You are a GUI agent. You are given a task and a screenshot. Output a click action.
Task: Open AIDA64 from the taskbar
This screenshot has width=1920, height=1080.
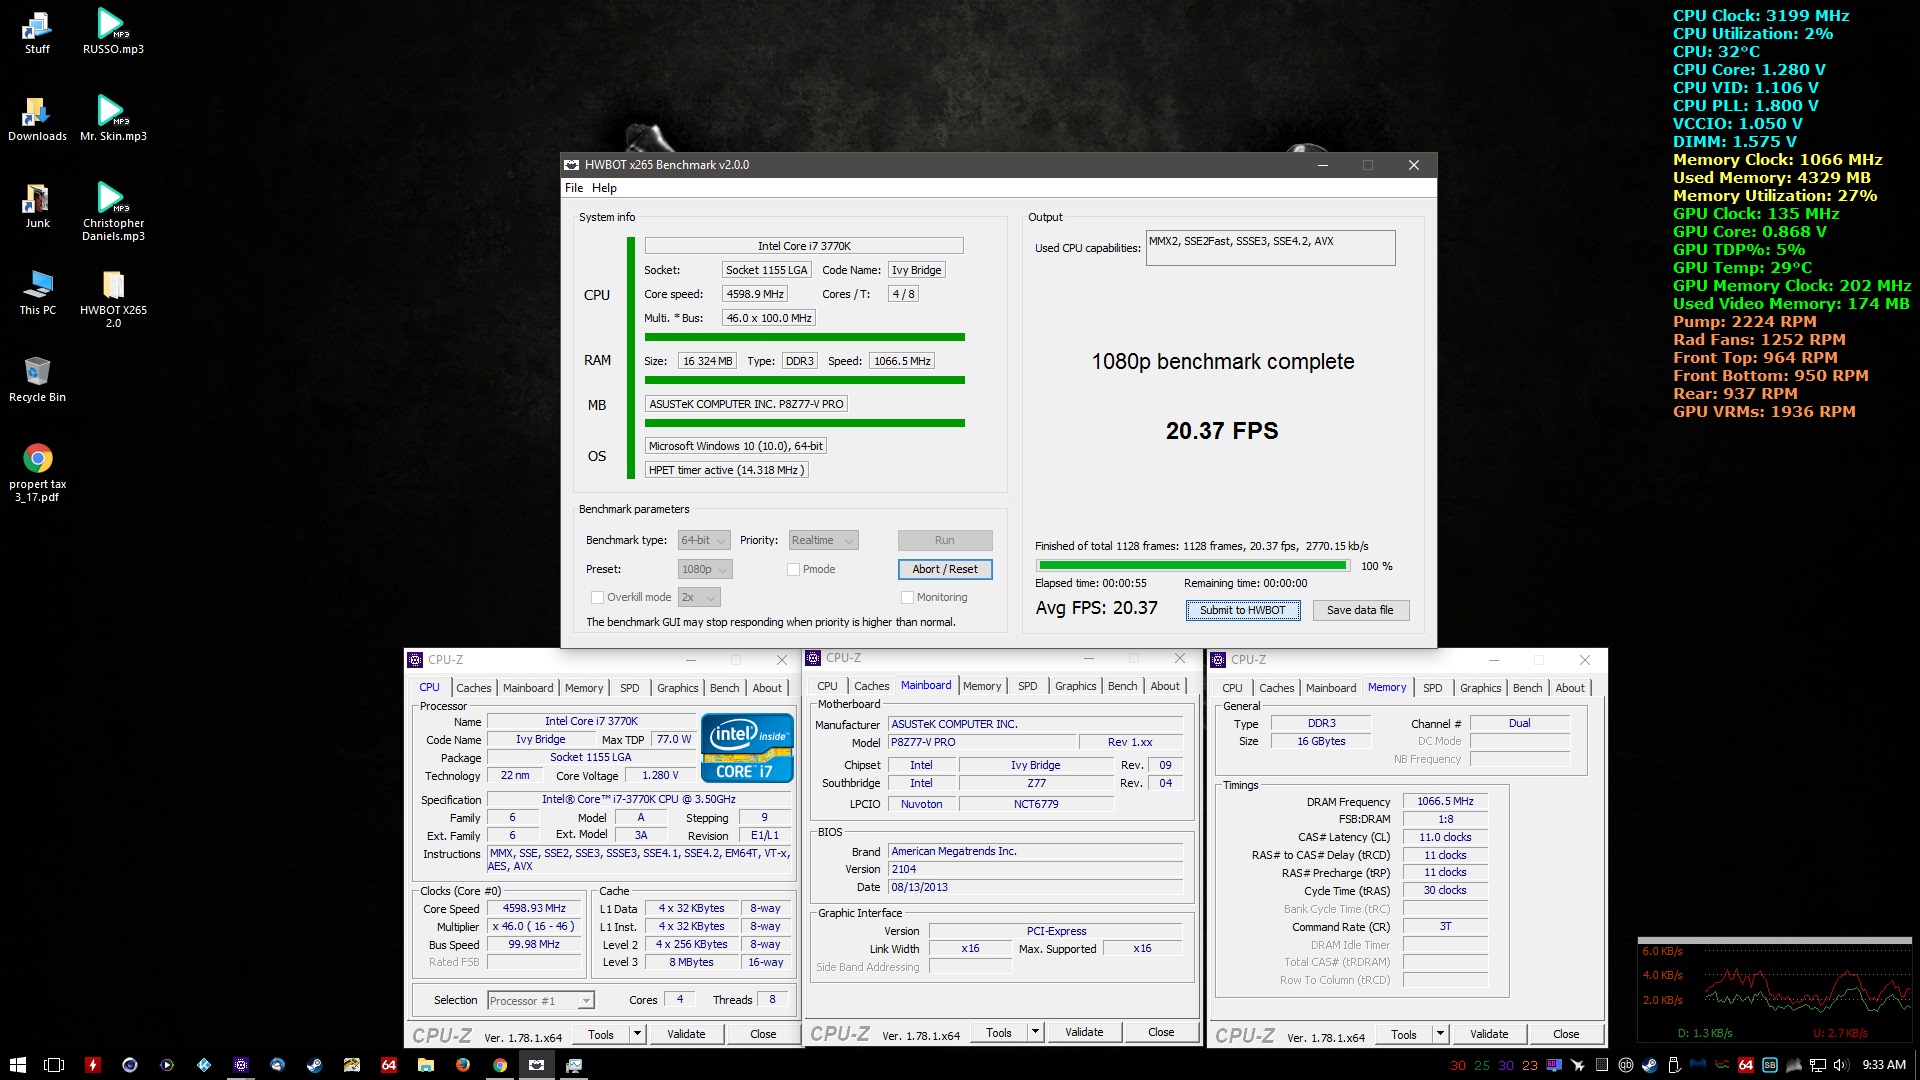click(x=389, y=1065)
